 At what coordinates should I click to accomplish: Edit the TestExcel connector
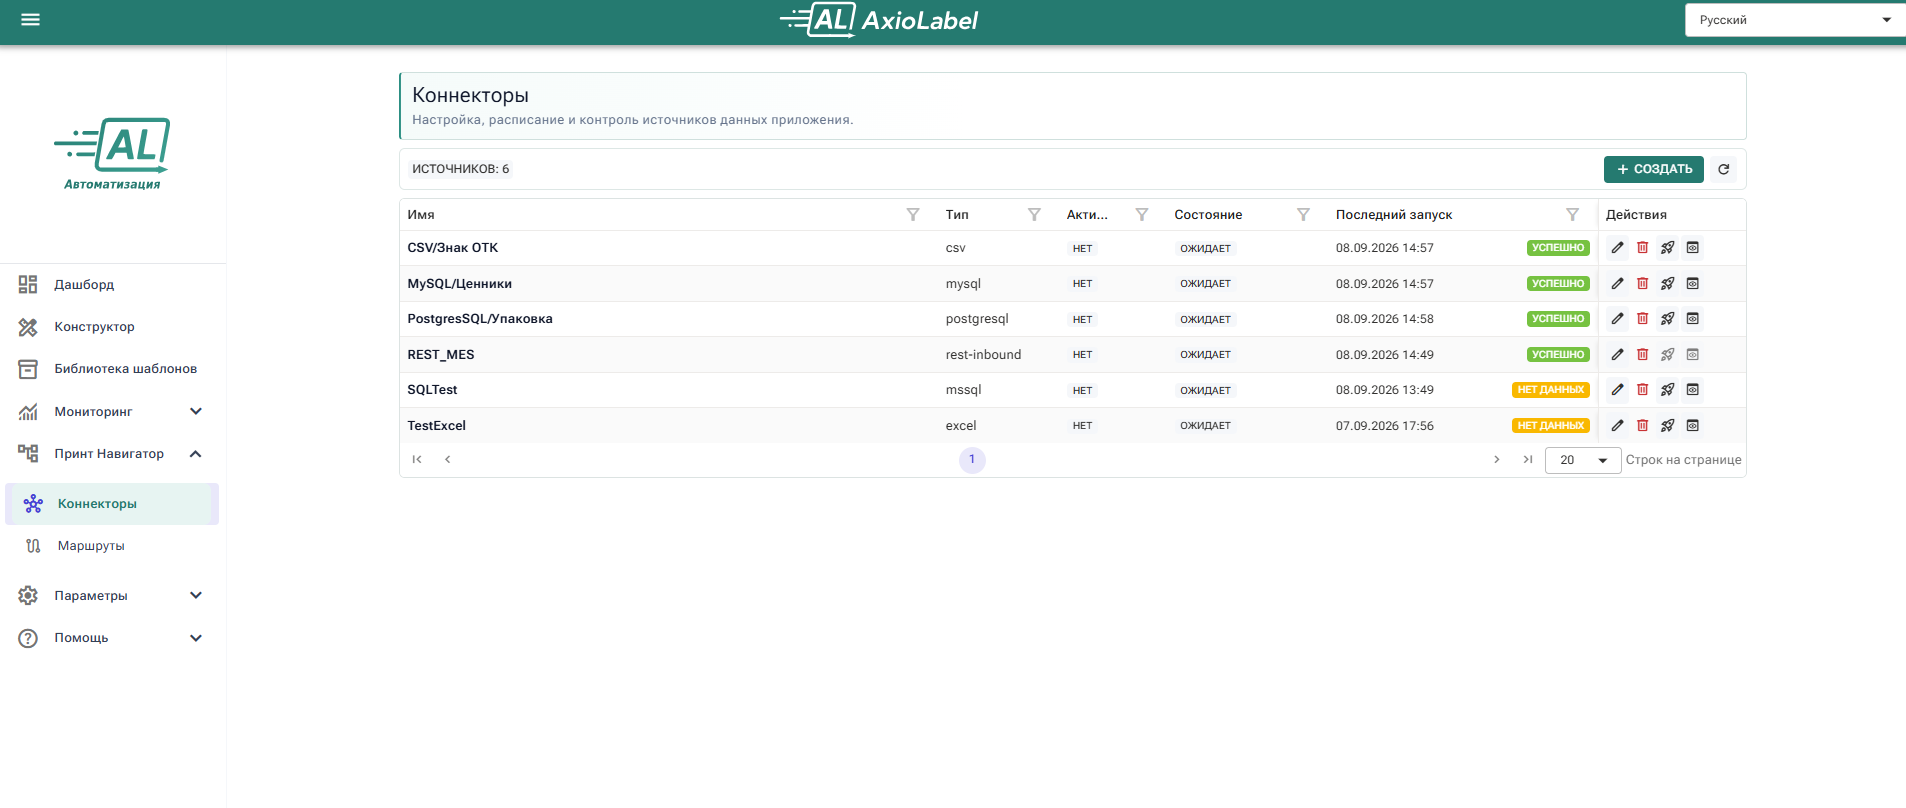(x=1617, y=426)
